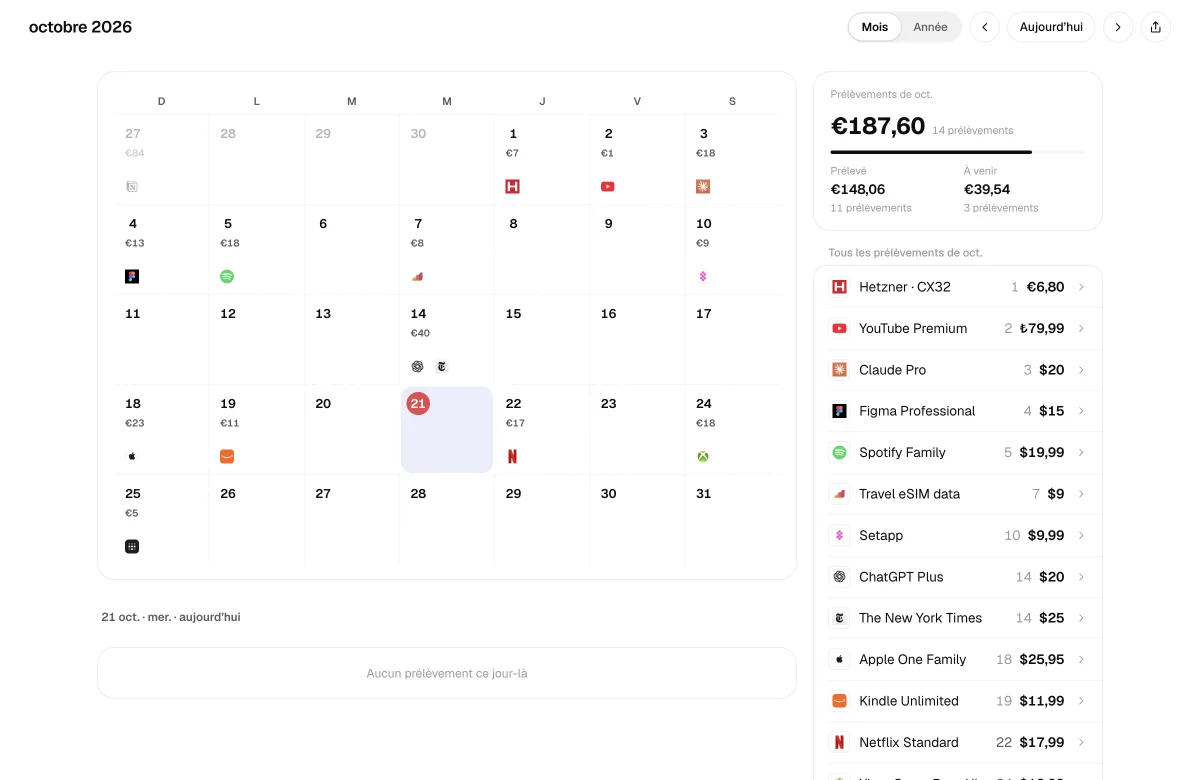Click the octobre 2026 heading
The image size is (1200, 780).
point(80,27)
